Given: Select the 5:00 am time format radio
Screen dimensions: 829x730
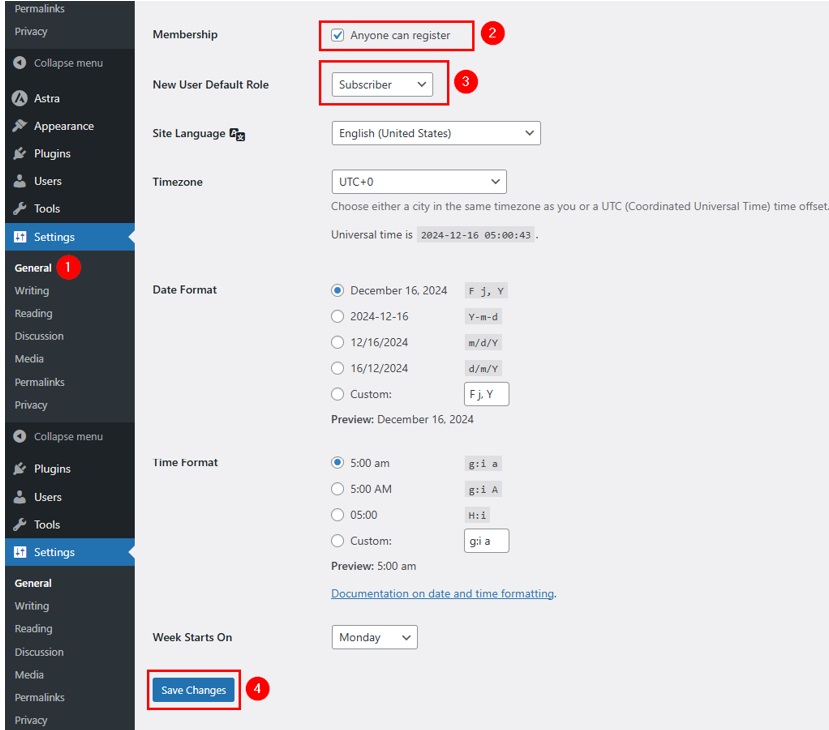Looking at the screenshot, I should coord(337,463).
